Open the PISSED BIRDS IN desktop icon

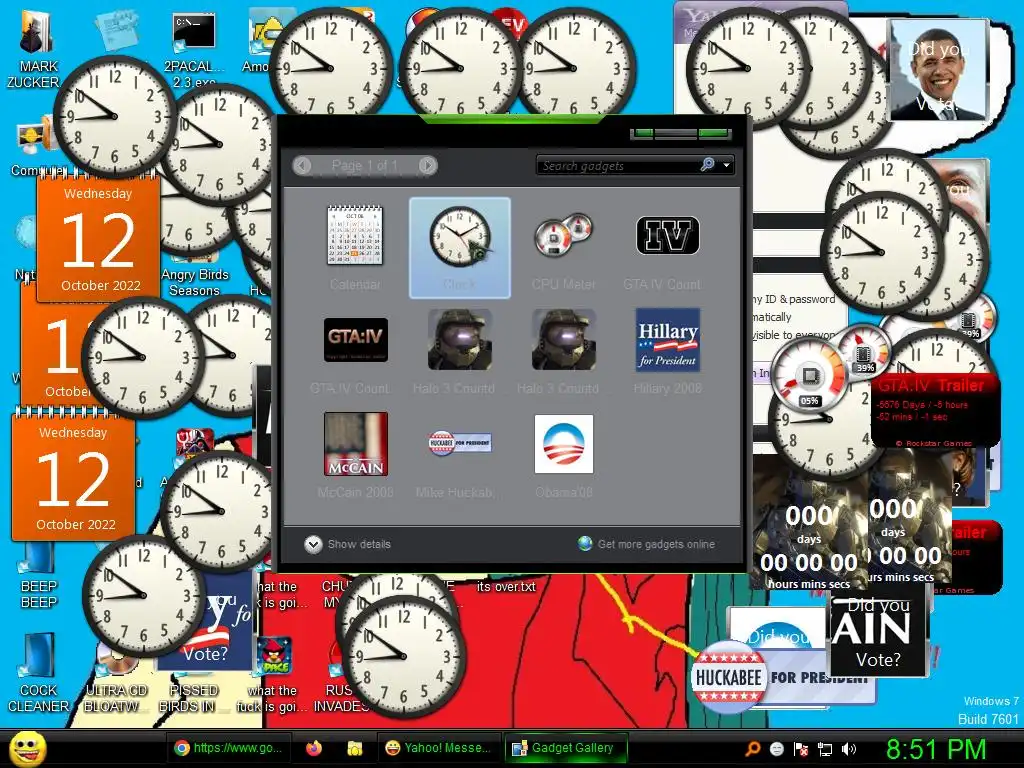point(192,698)
